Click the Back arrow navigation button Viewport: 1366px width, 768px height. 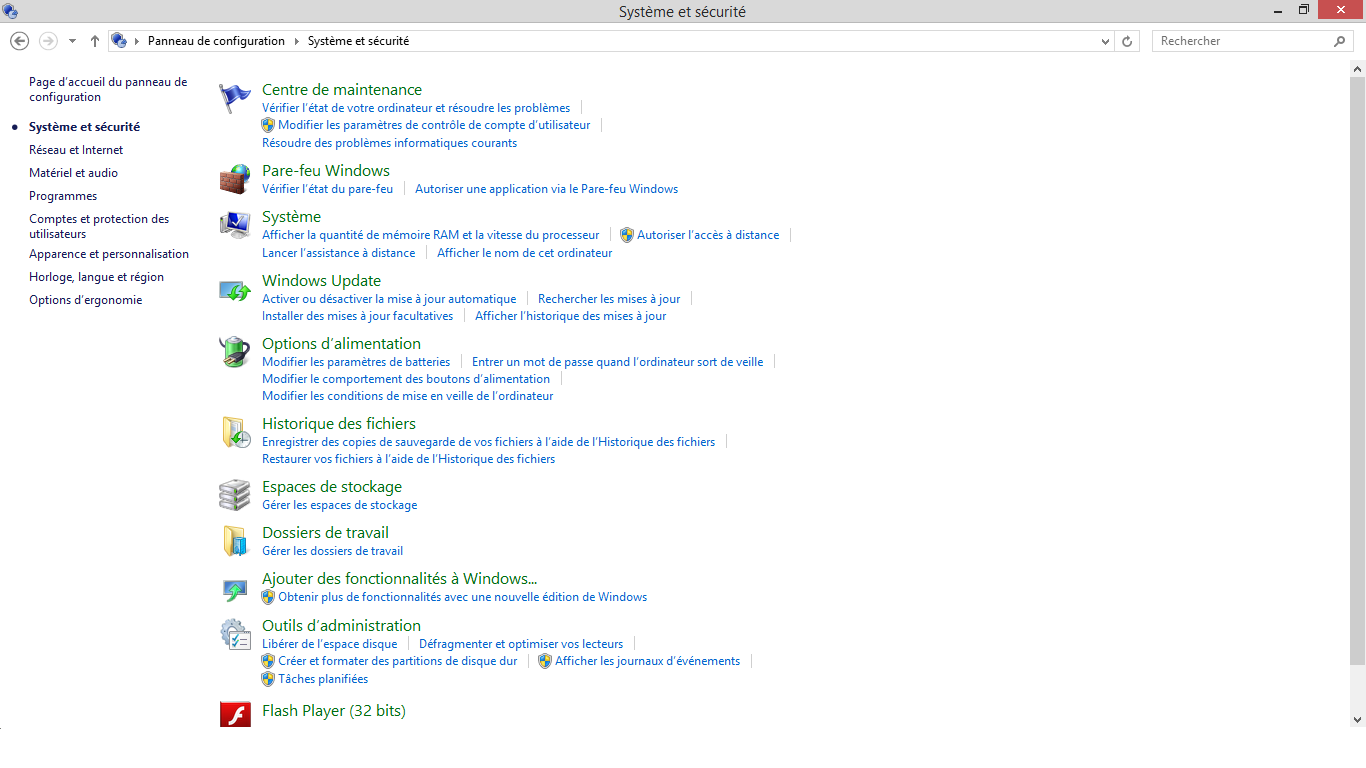coord(19,41)
